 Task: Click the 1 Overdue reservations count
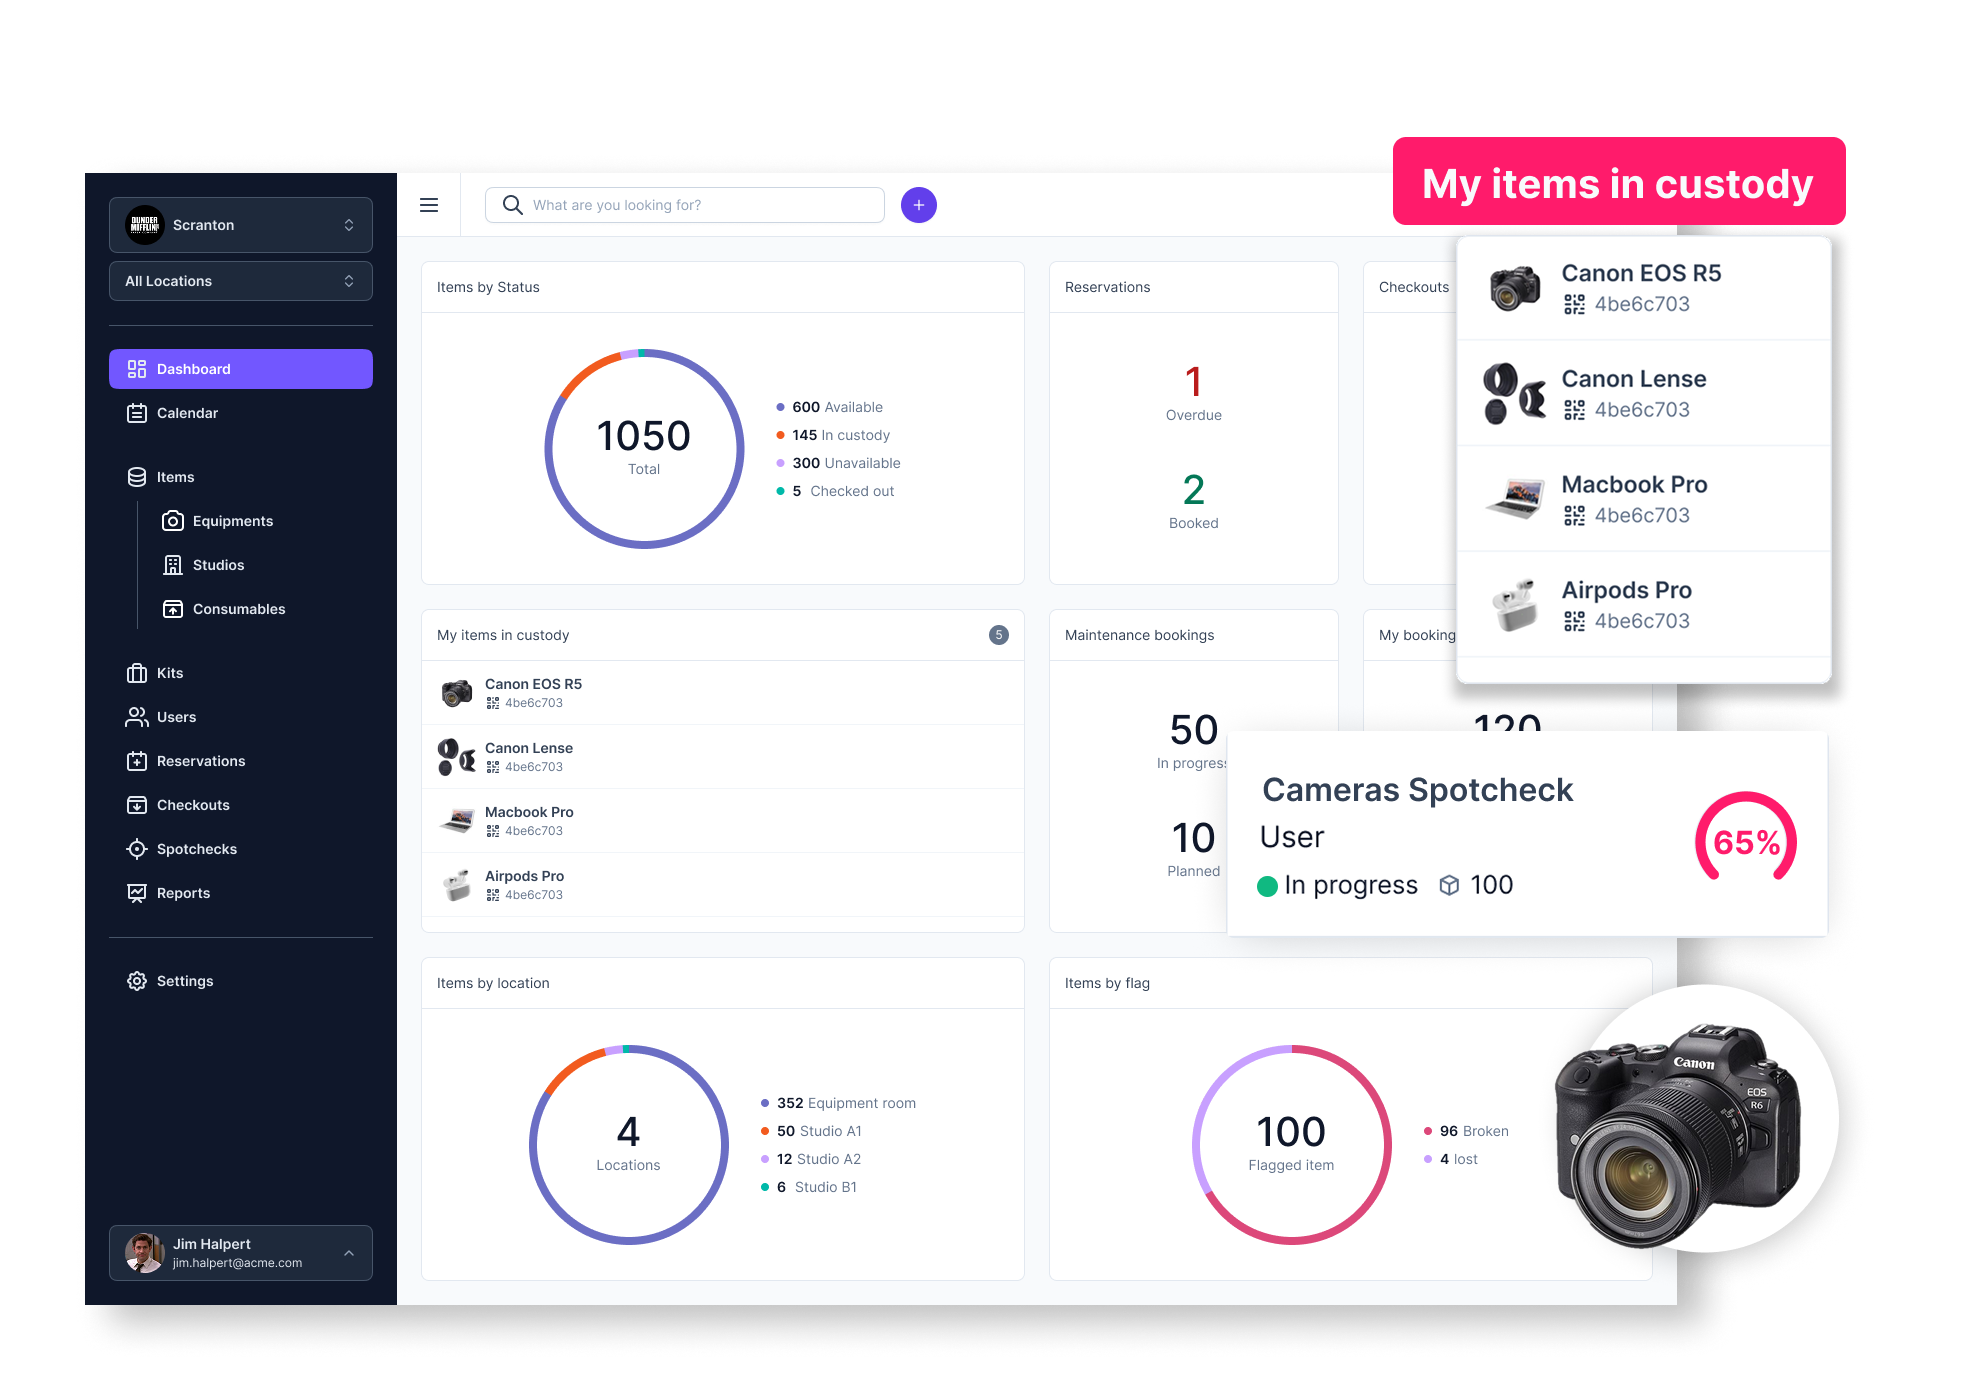click(x=1193, y=393)
